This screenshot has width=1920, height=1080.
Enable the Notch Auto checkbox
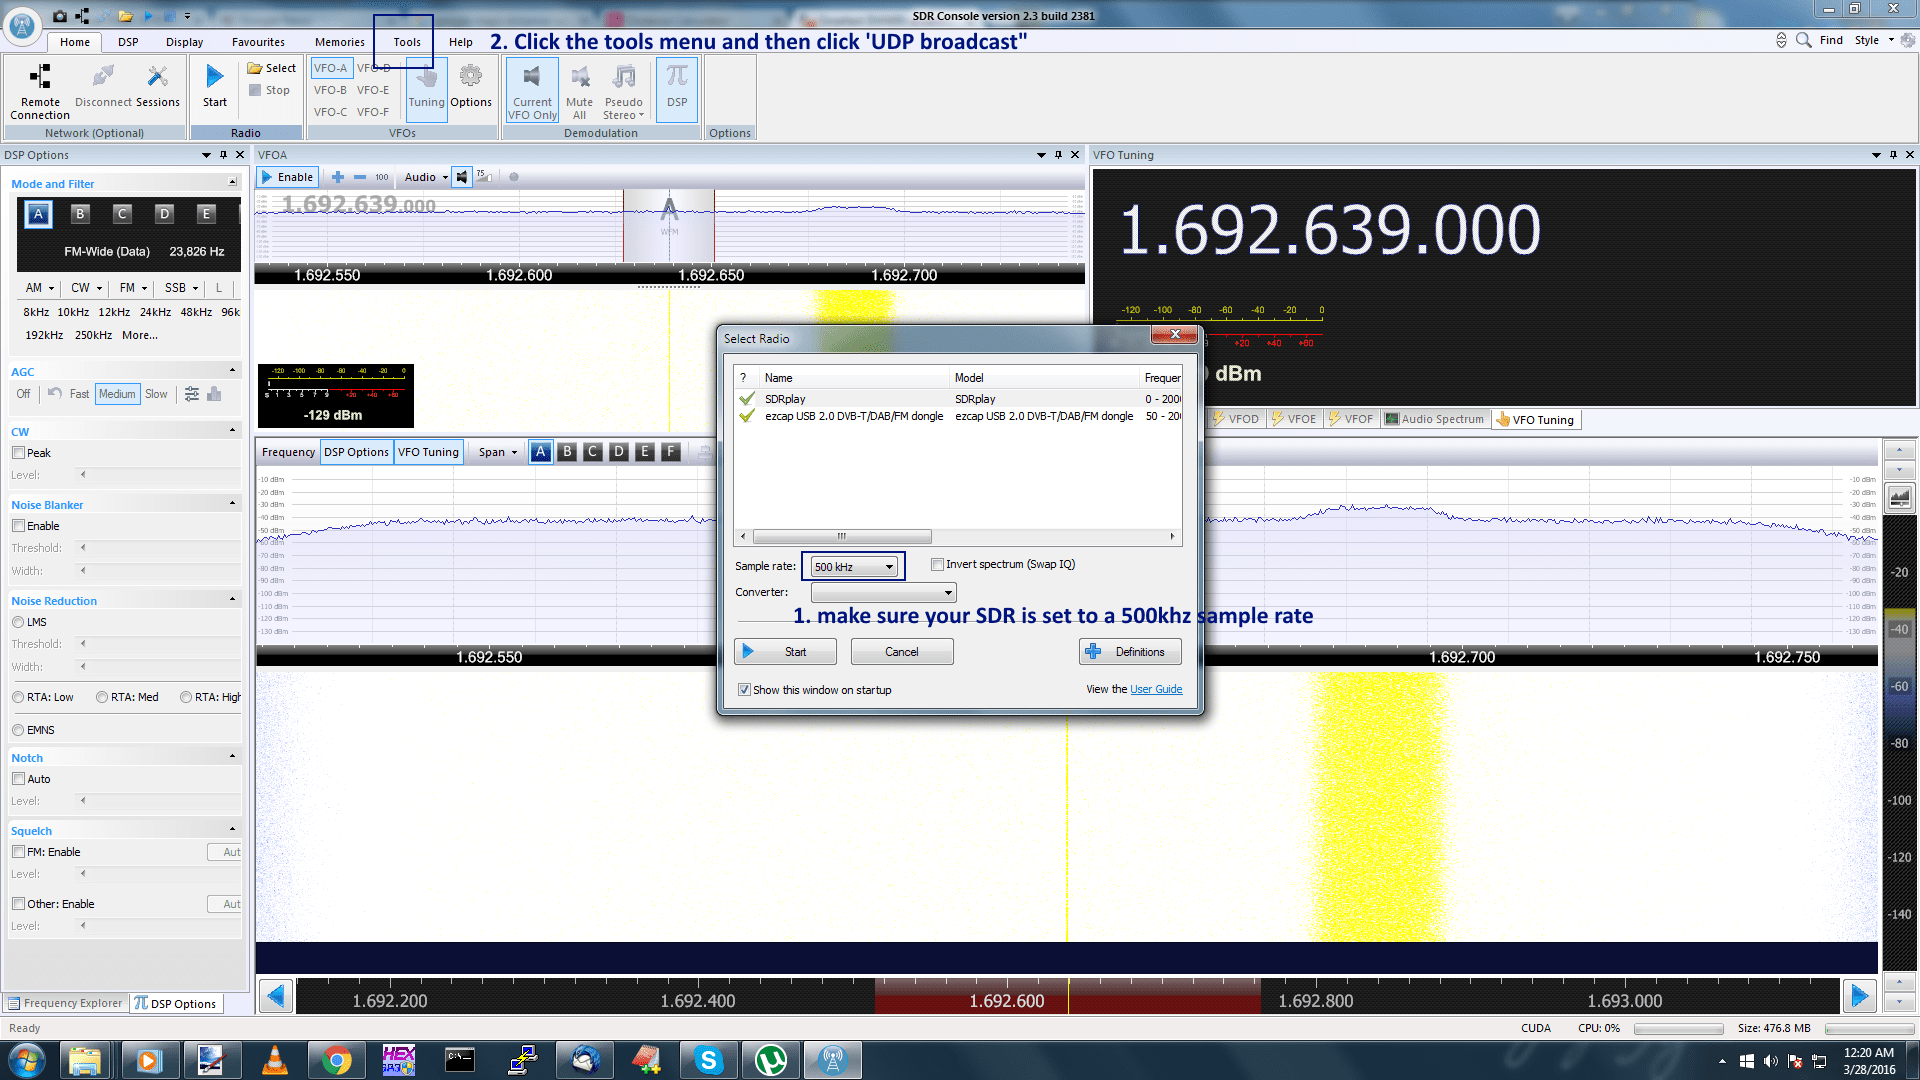tap(18, 779)
